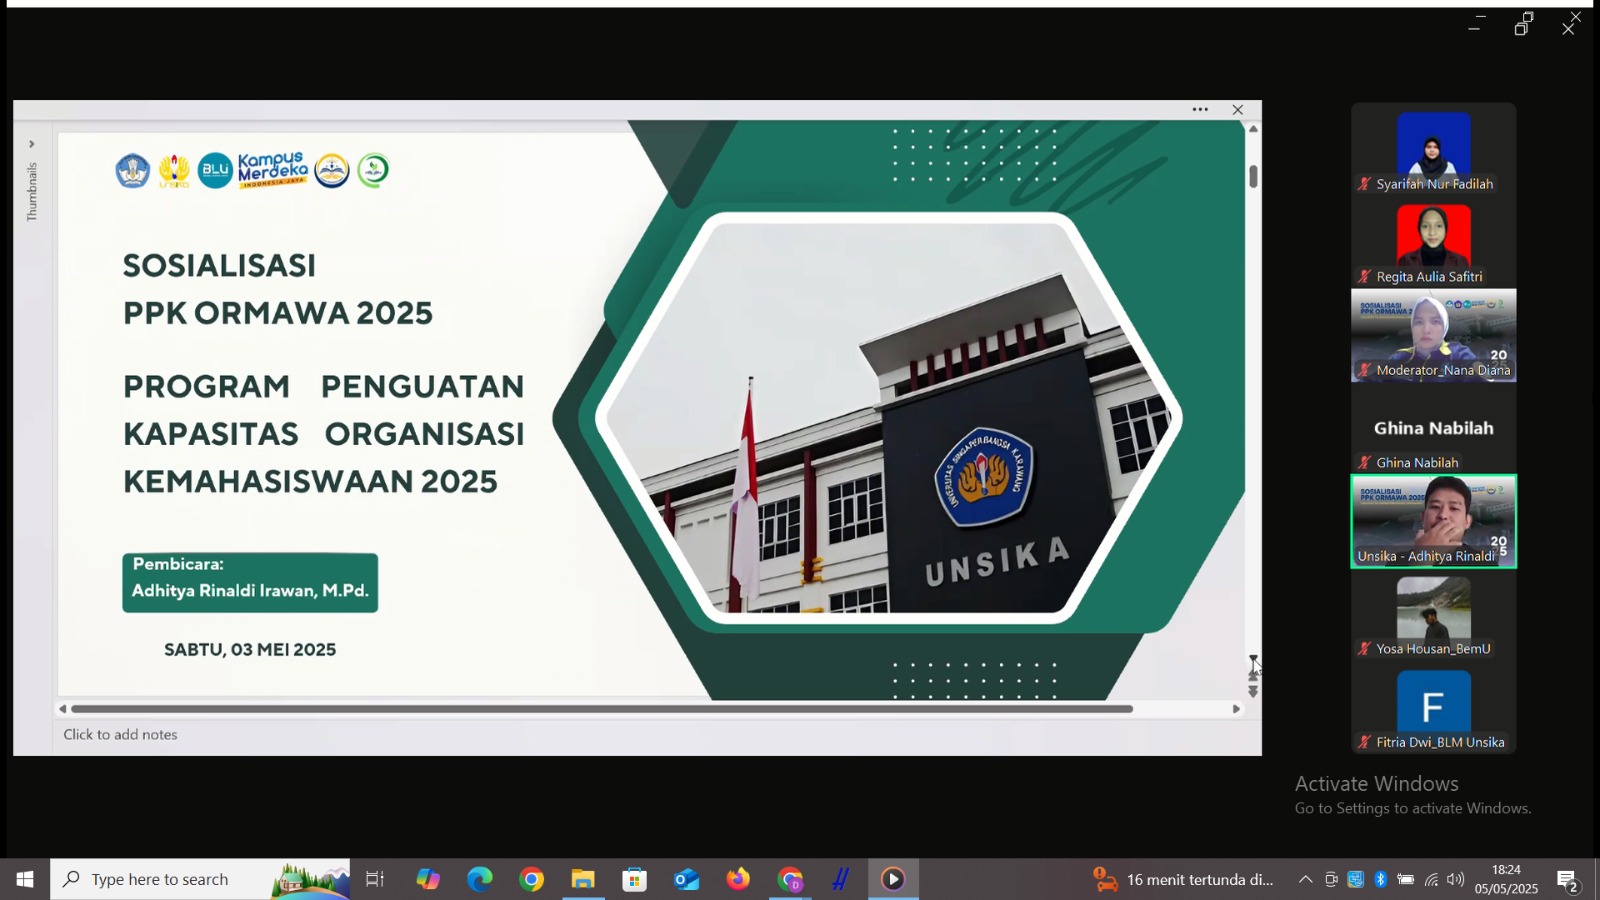Screen dimensions: 1600x900
Task: Click the speaker icon in the system tray
Action: pyautogui.click(x=1455, y=879)
